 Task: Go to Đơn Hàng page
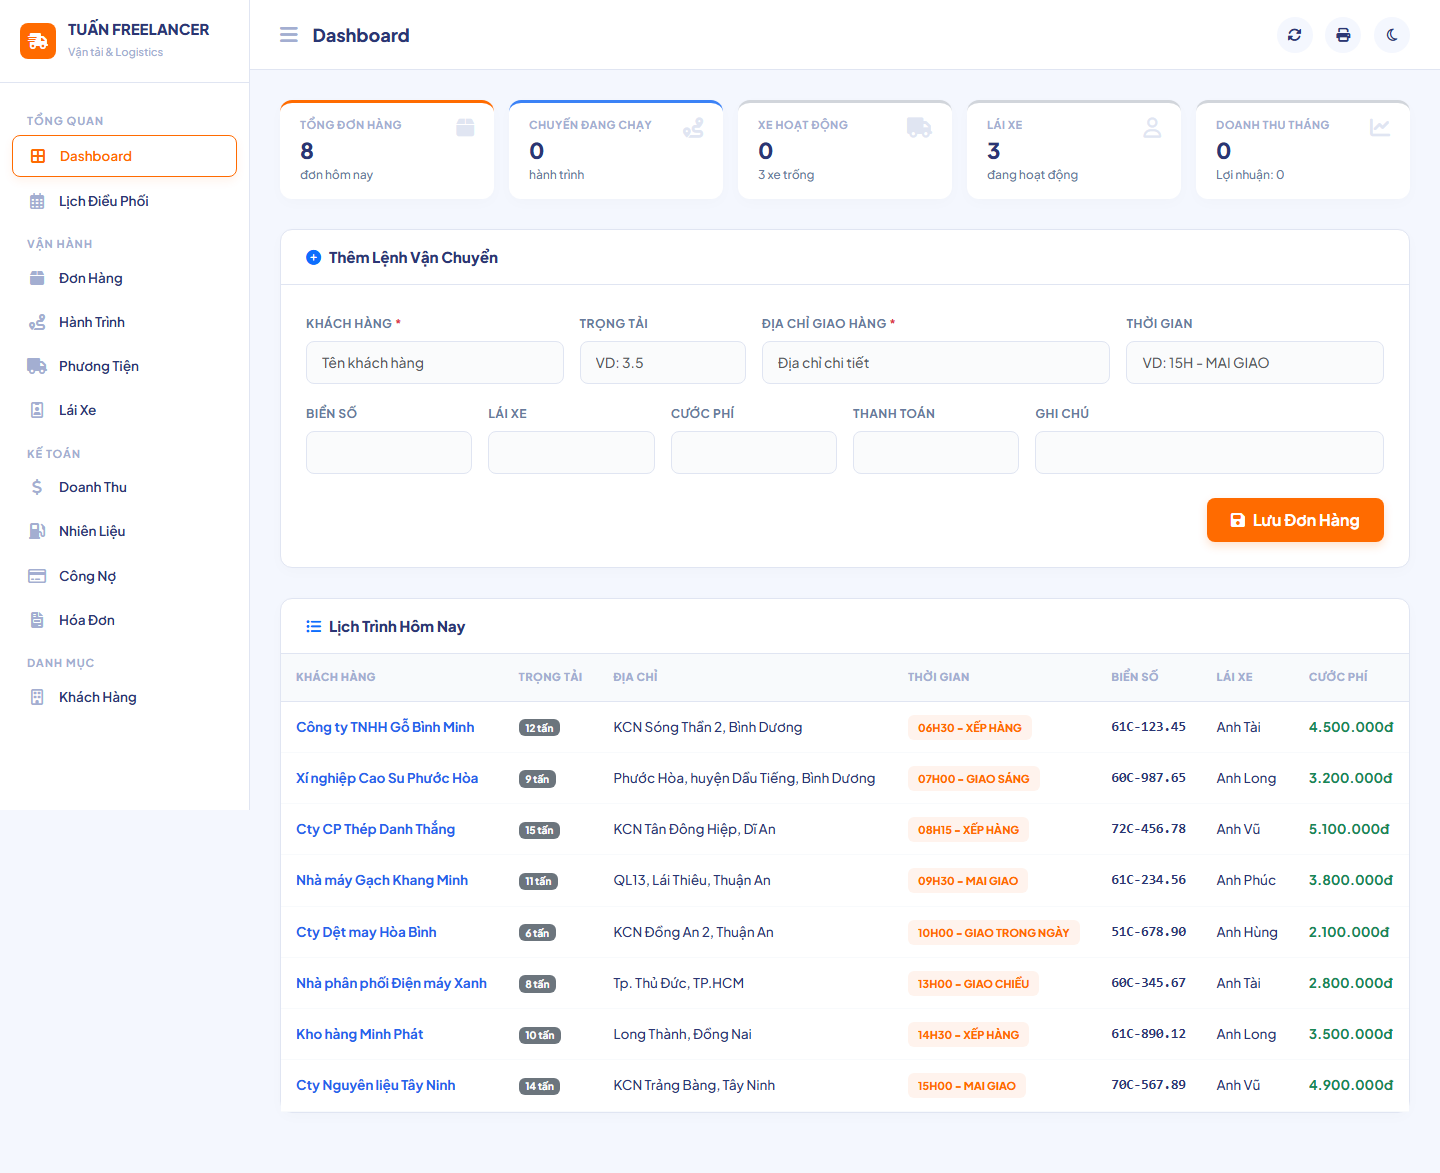click(124, 278)
